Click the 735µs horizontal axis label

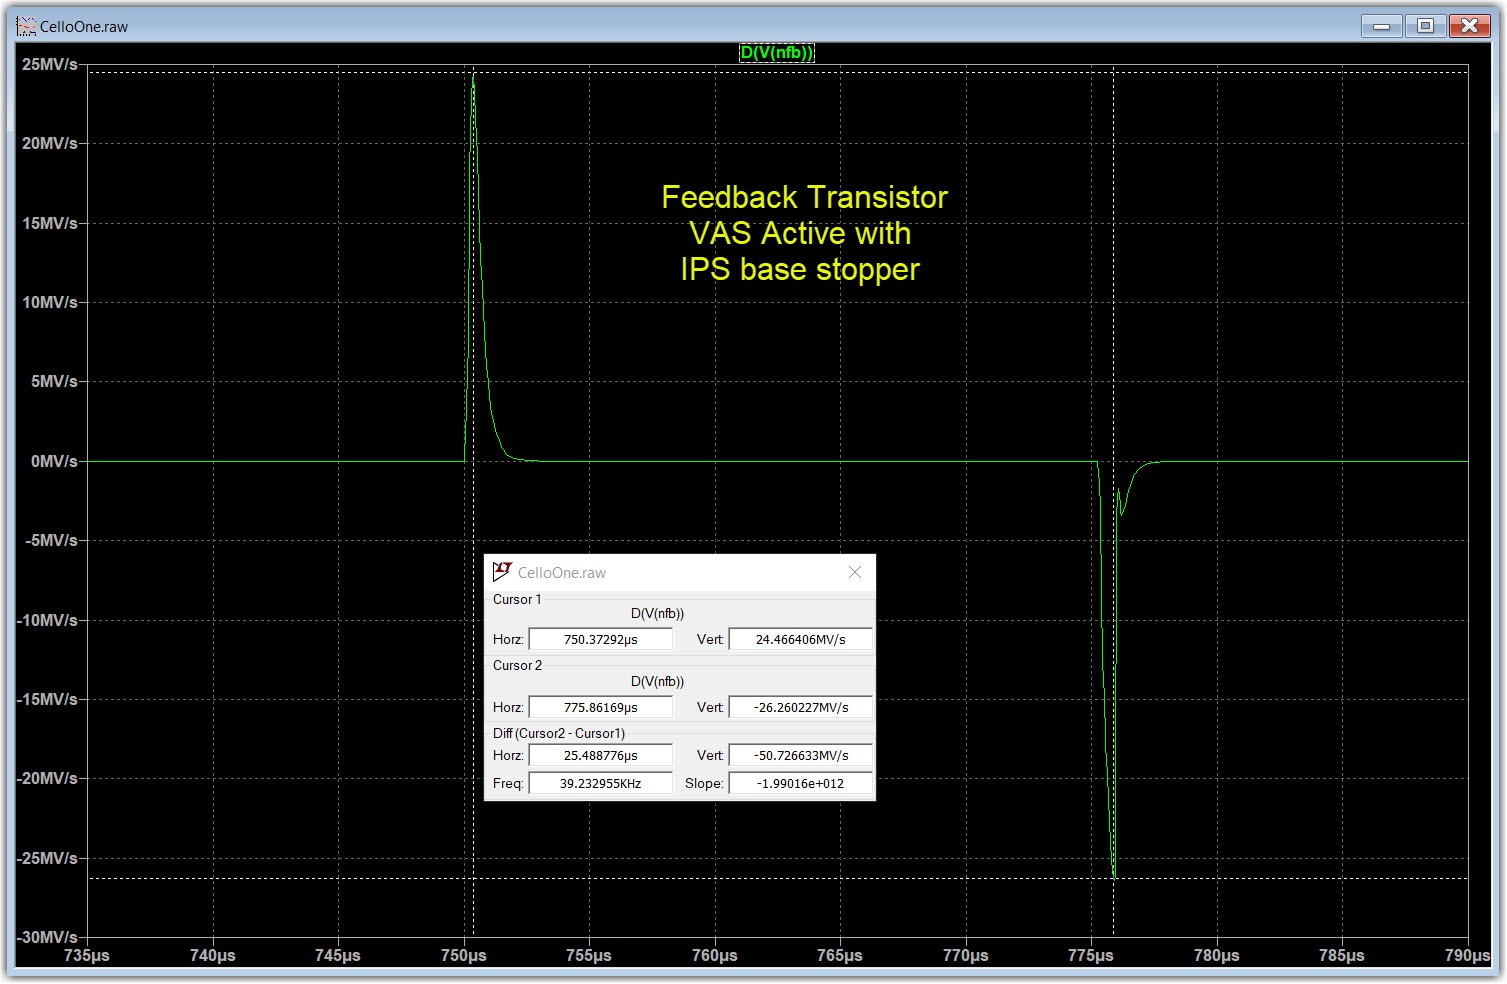pyautogui.click(x=87, y=955)
